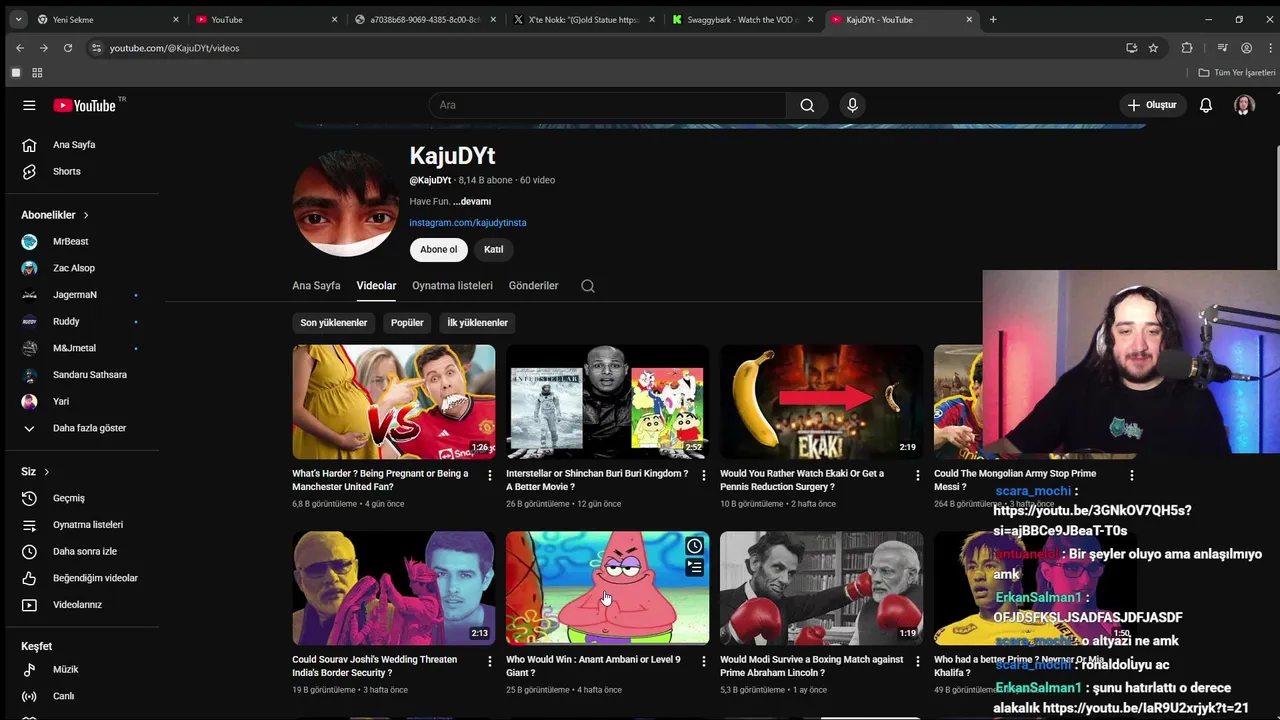Open options menu for Ekaki video
1280x720 pixels.
[x=917, y=476]
